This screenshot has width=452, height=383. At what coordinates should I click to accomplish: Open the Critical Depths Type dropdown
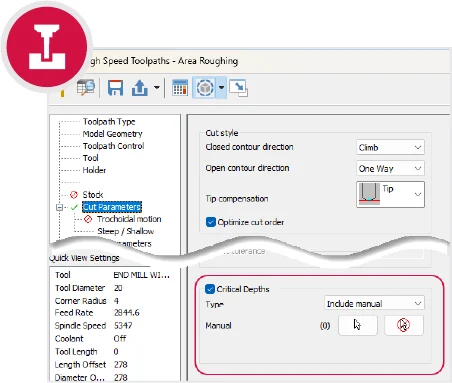374,303
